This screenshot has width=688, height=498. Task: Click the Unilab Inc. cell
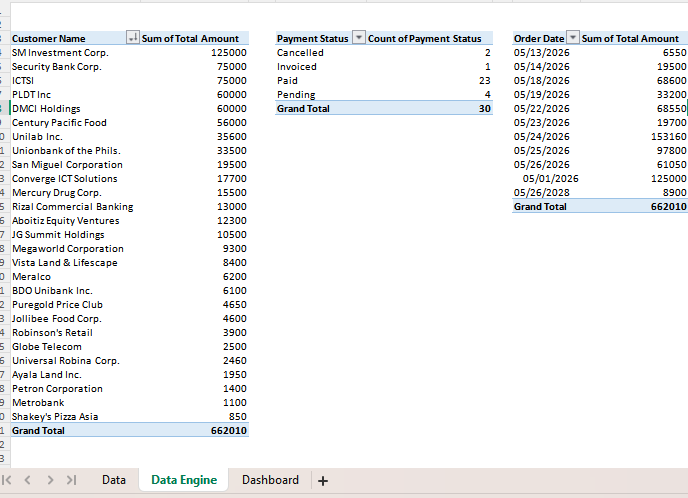point(75,137)
